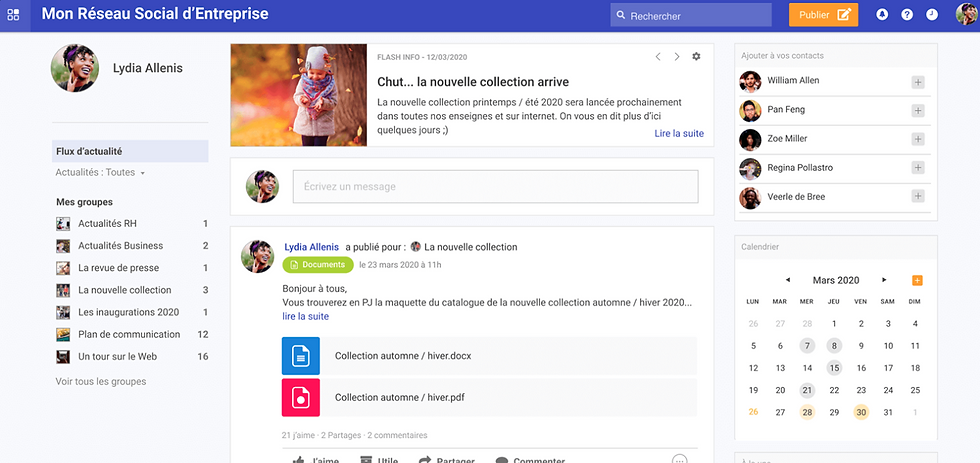Go to previous month in calendar

[x=788, y=280]
